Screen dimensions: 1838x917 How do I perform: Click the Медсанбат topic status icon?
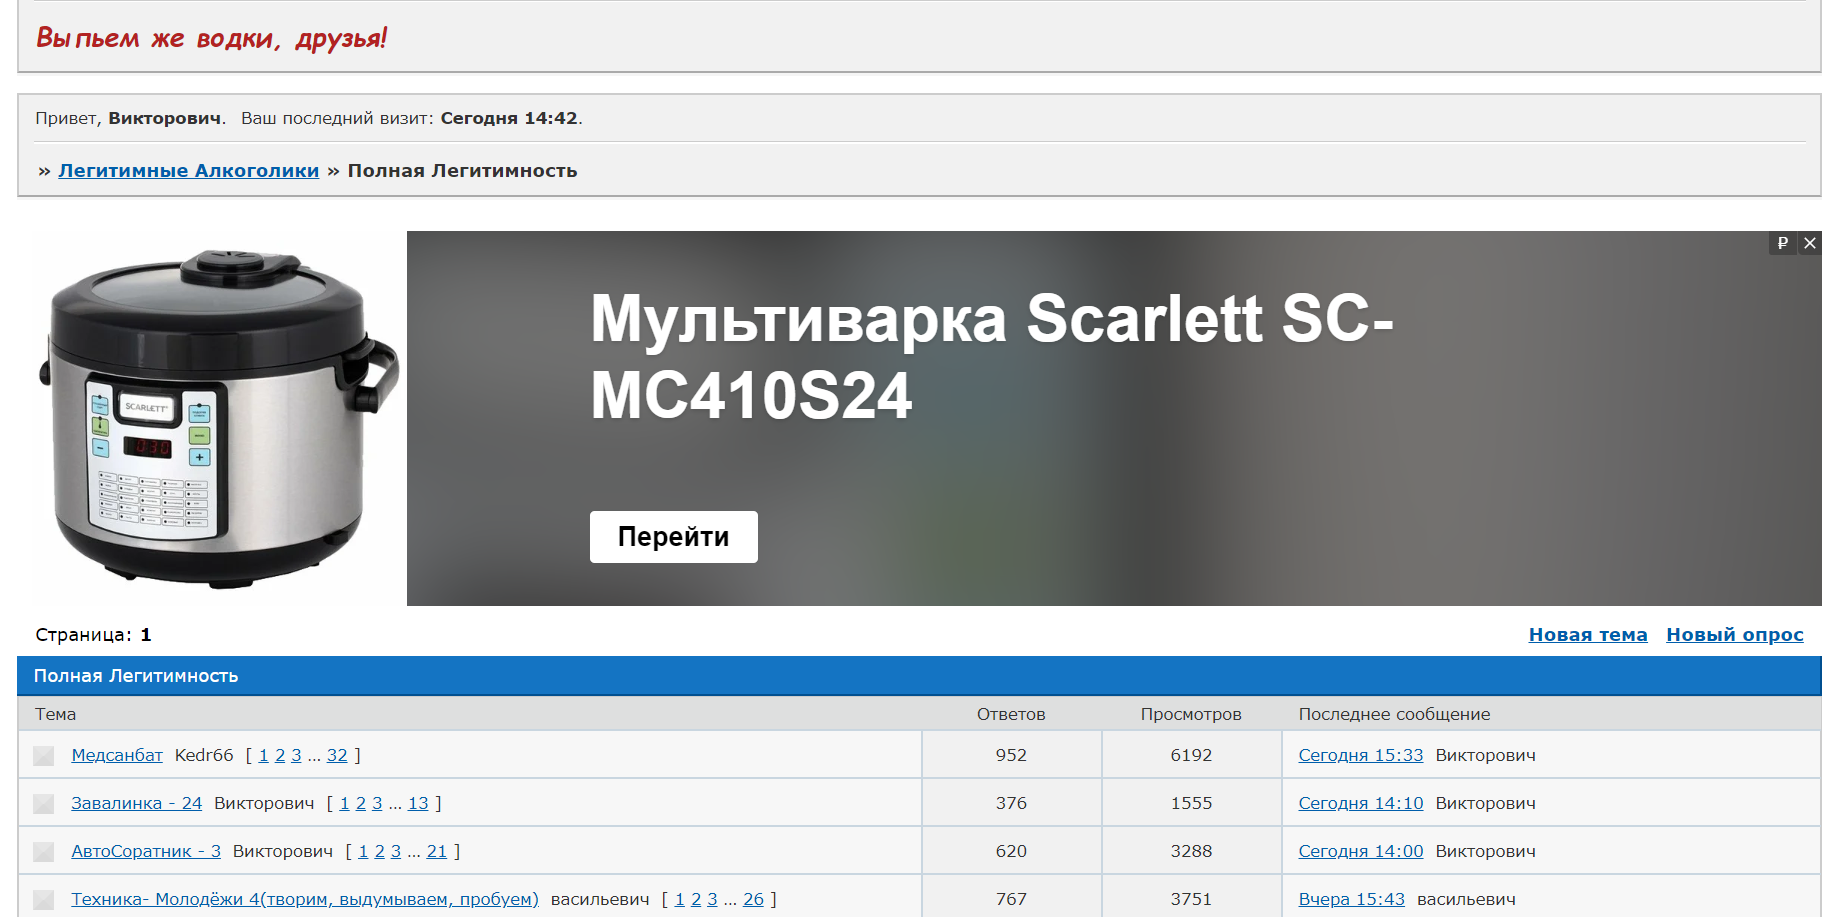(x=43, y=756)
